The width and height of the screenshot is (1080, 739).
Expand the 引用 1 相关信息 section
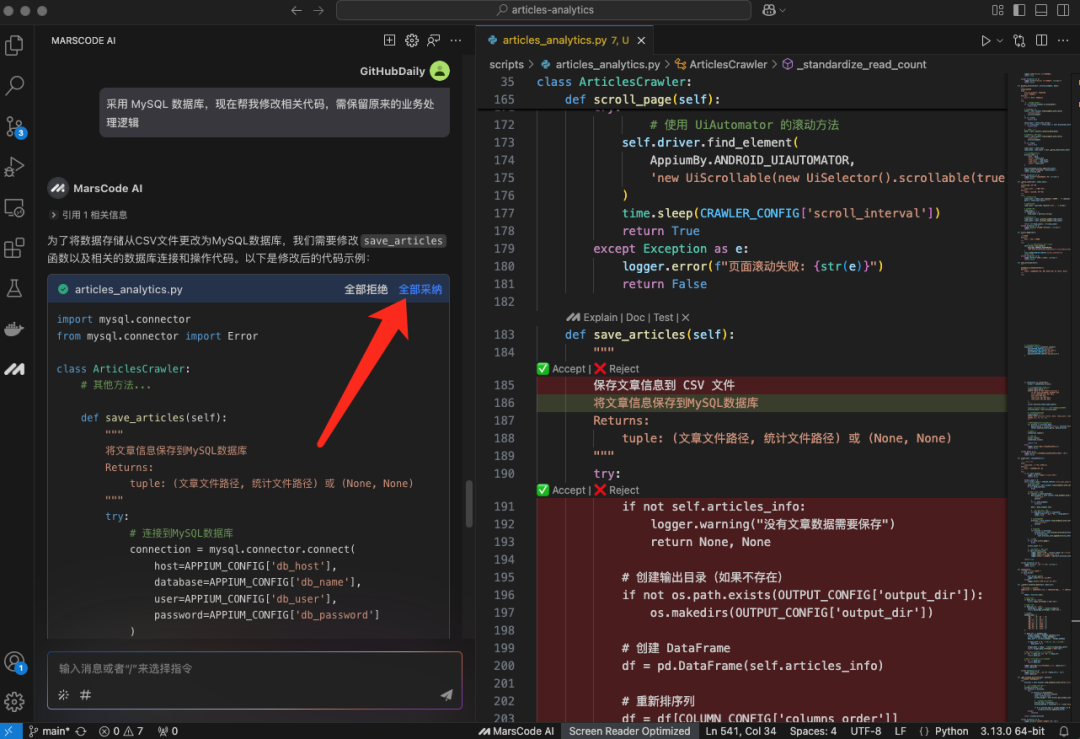(x=89, y=215)
